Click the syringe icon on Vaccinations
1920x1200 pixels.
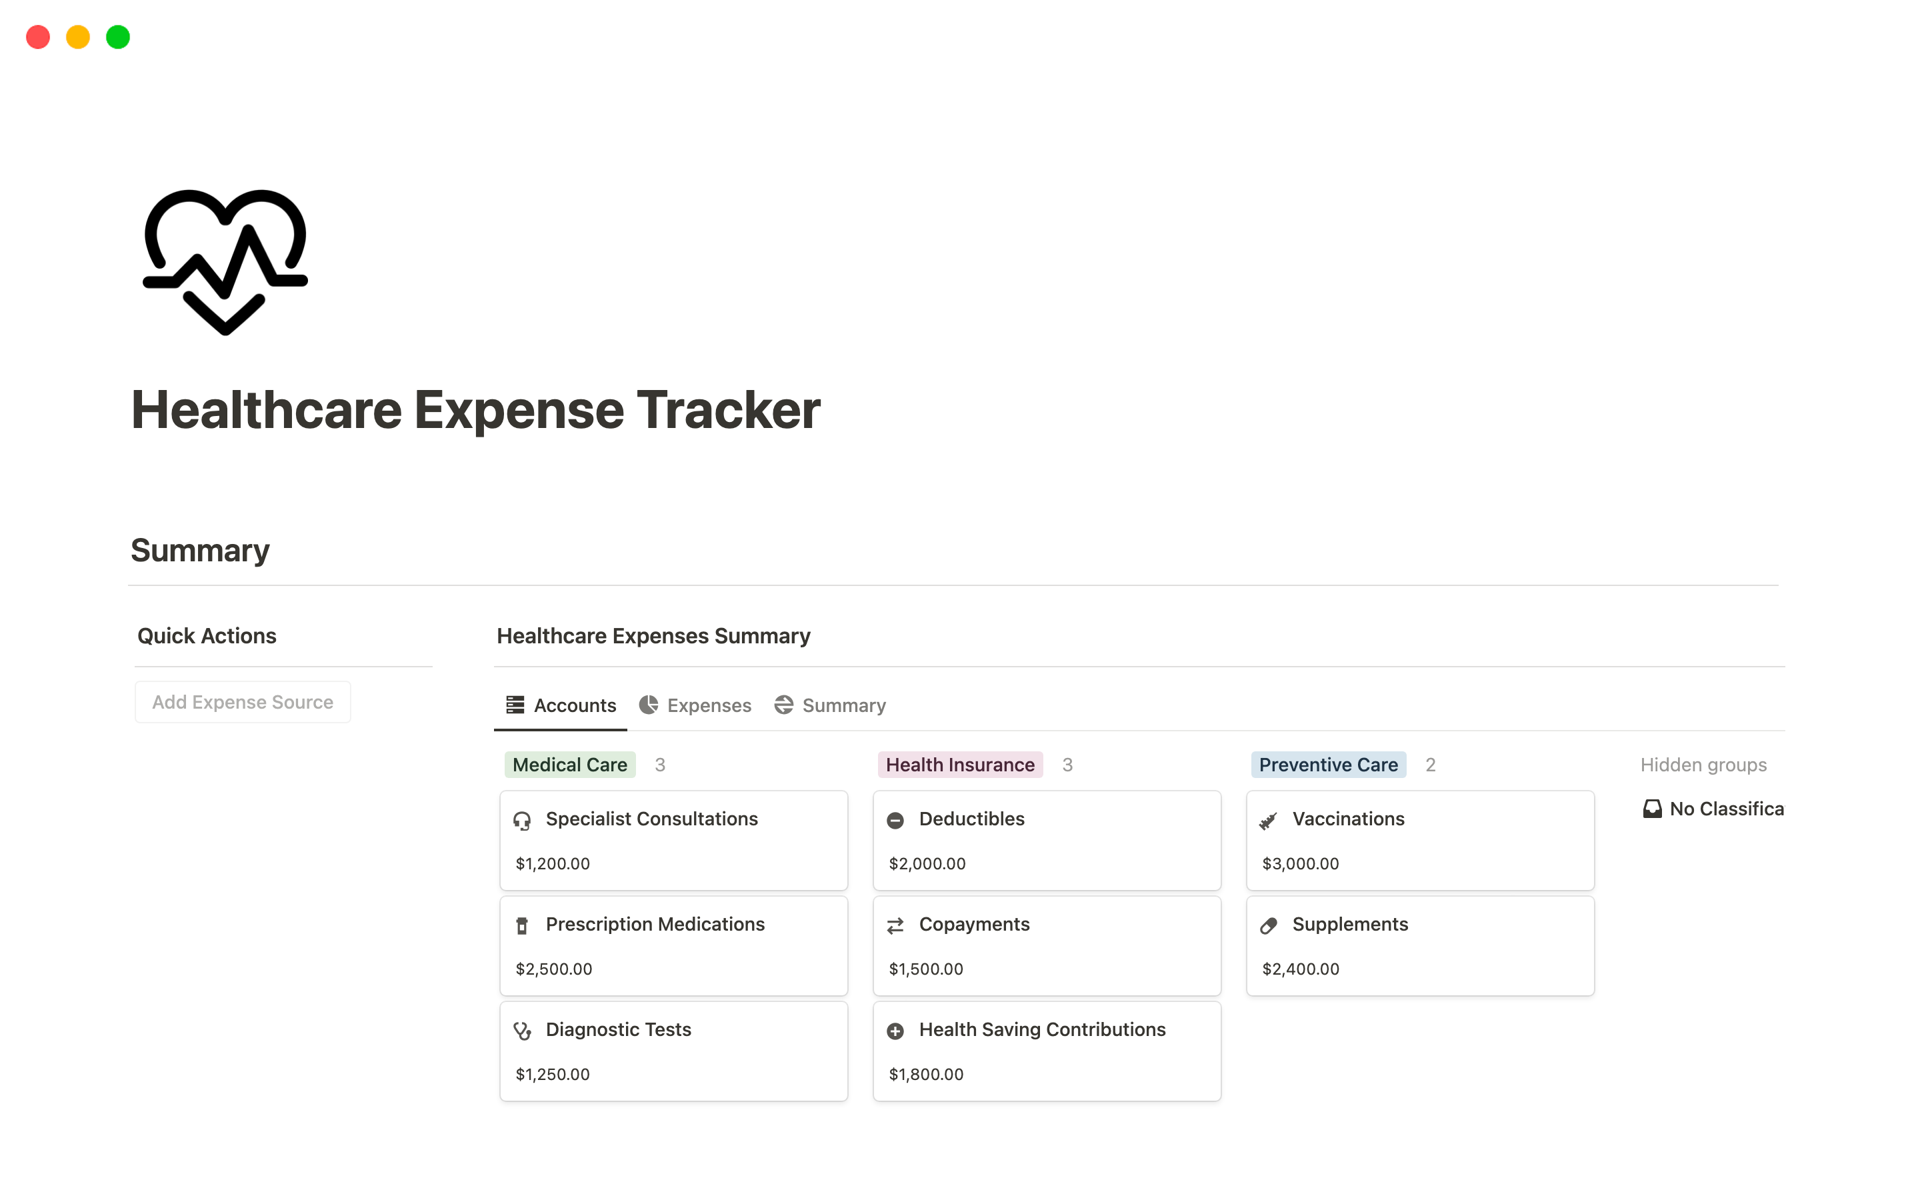point(1268,819)
